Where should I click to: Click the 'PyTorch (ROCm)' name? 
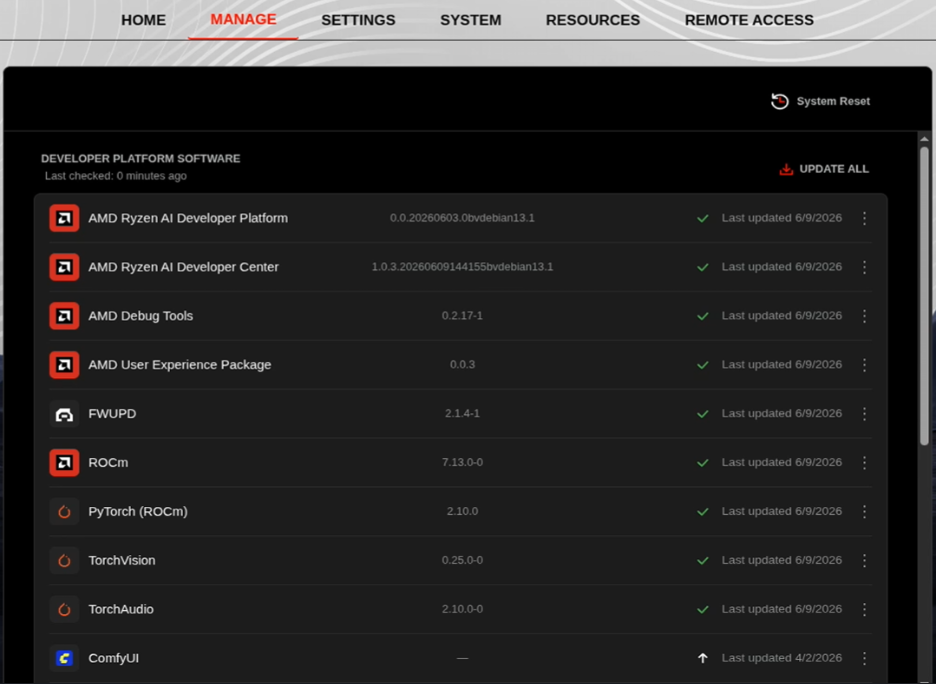[138, 512]
